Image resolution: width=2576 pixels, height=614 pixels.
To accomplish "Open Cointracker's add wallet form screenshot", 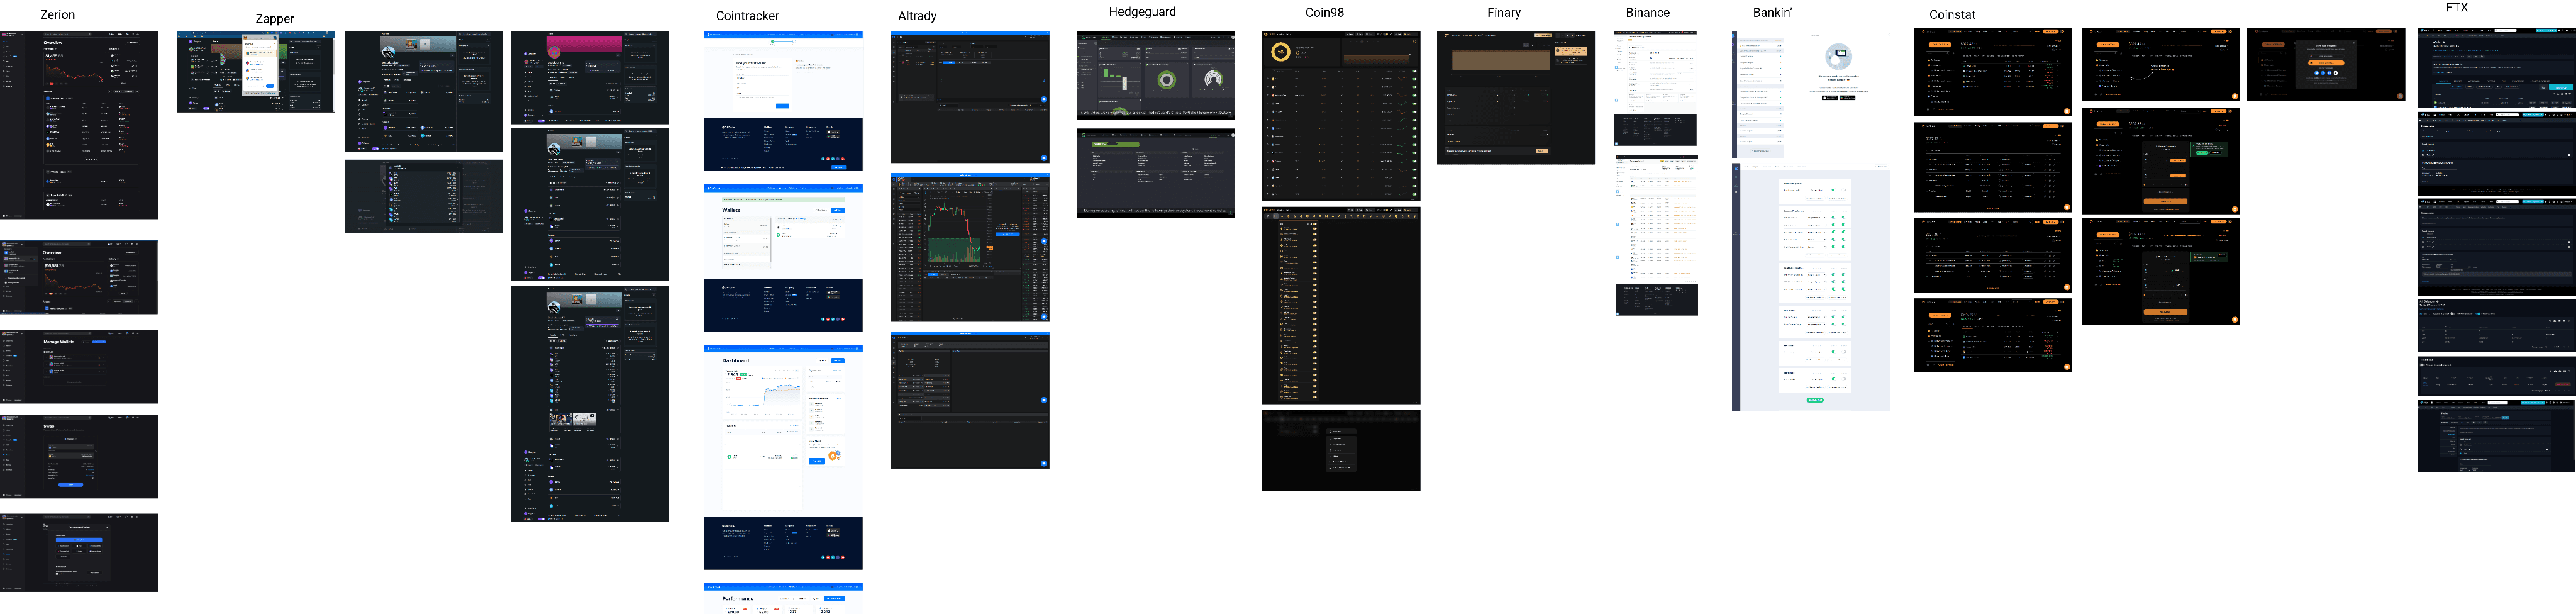I will [783, 101].
